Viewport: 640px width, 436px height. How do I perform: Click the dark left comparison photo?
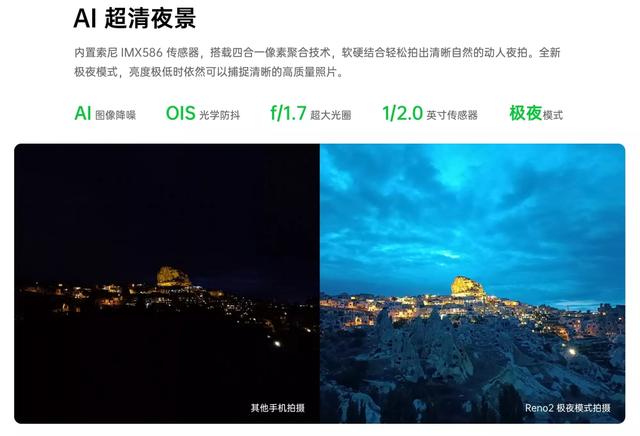[167, 283]
